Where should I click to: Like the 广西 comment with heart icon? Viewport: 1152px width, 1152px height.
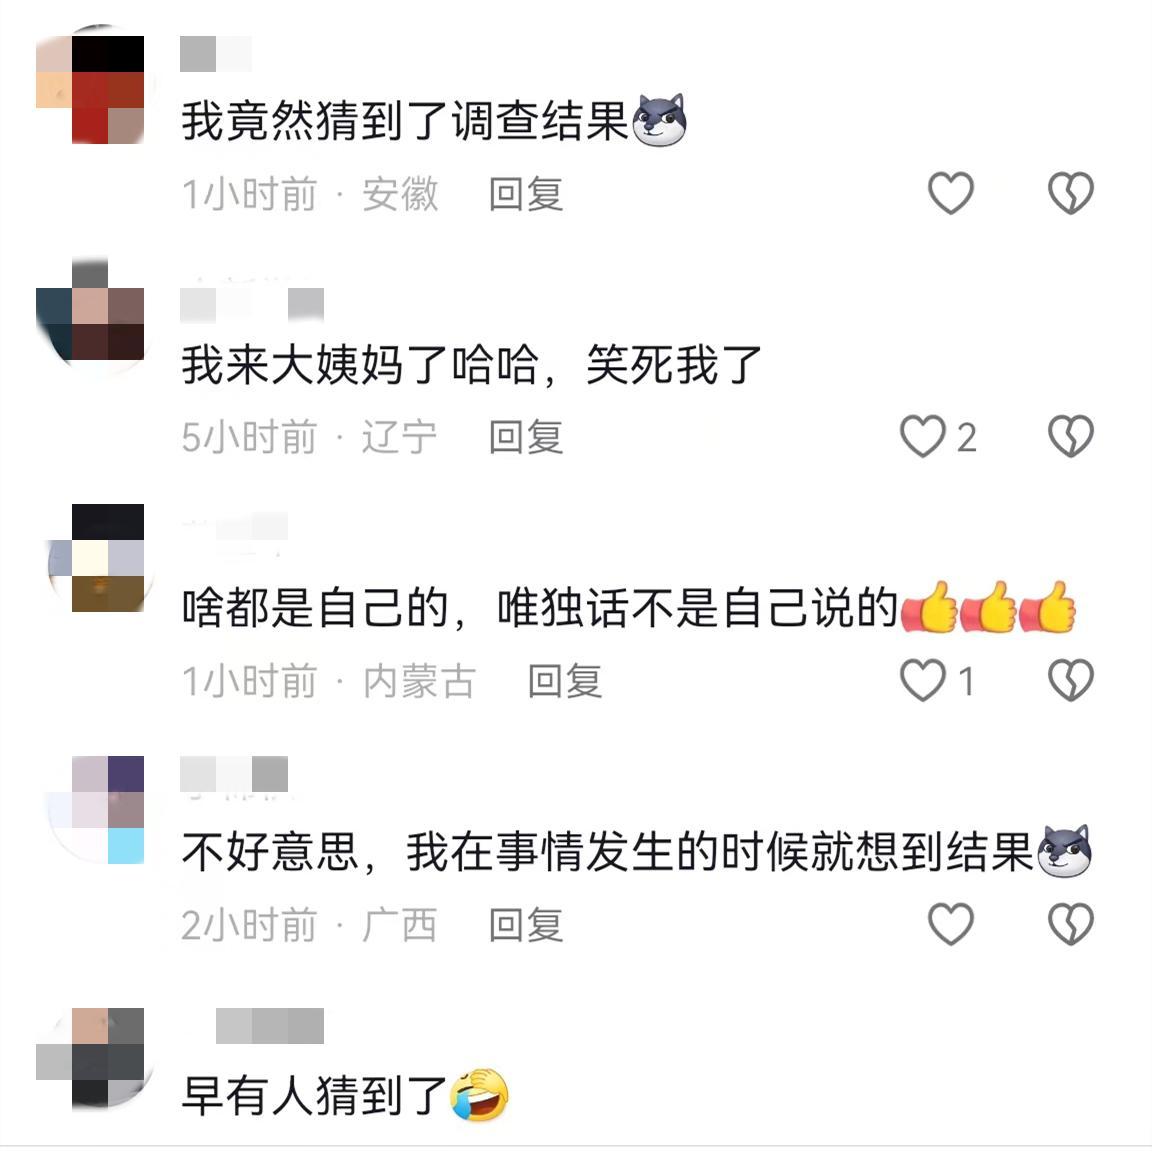point(951,924)
